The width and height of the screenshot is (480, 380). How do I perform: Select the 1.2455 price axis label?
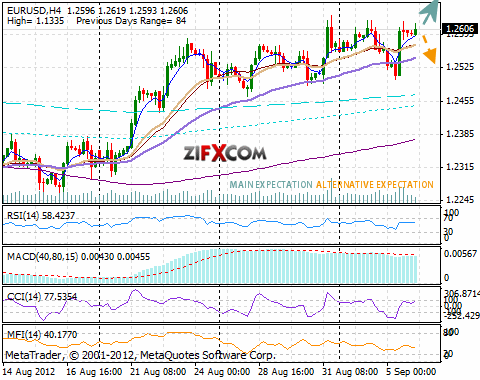460,101
